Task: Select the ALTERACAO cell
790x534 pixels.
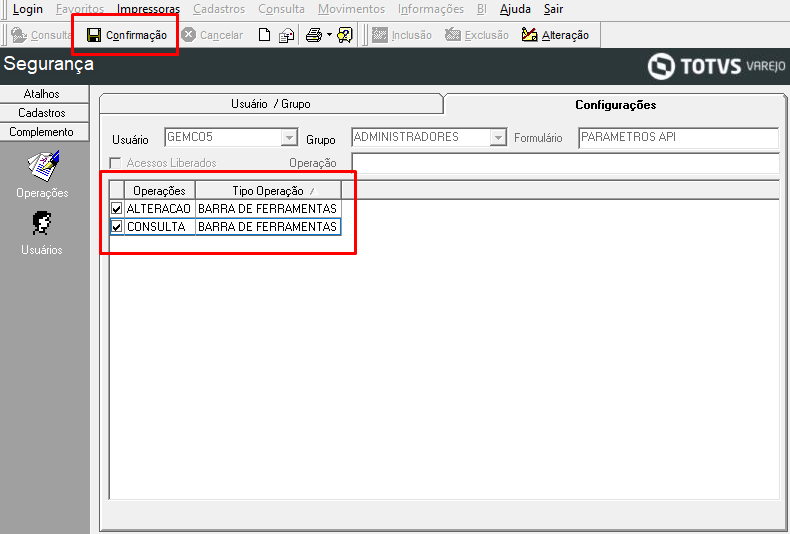Action: [x=159, y=208]
